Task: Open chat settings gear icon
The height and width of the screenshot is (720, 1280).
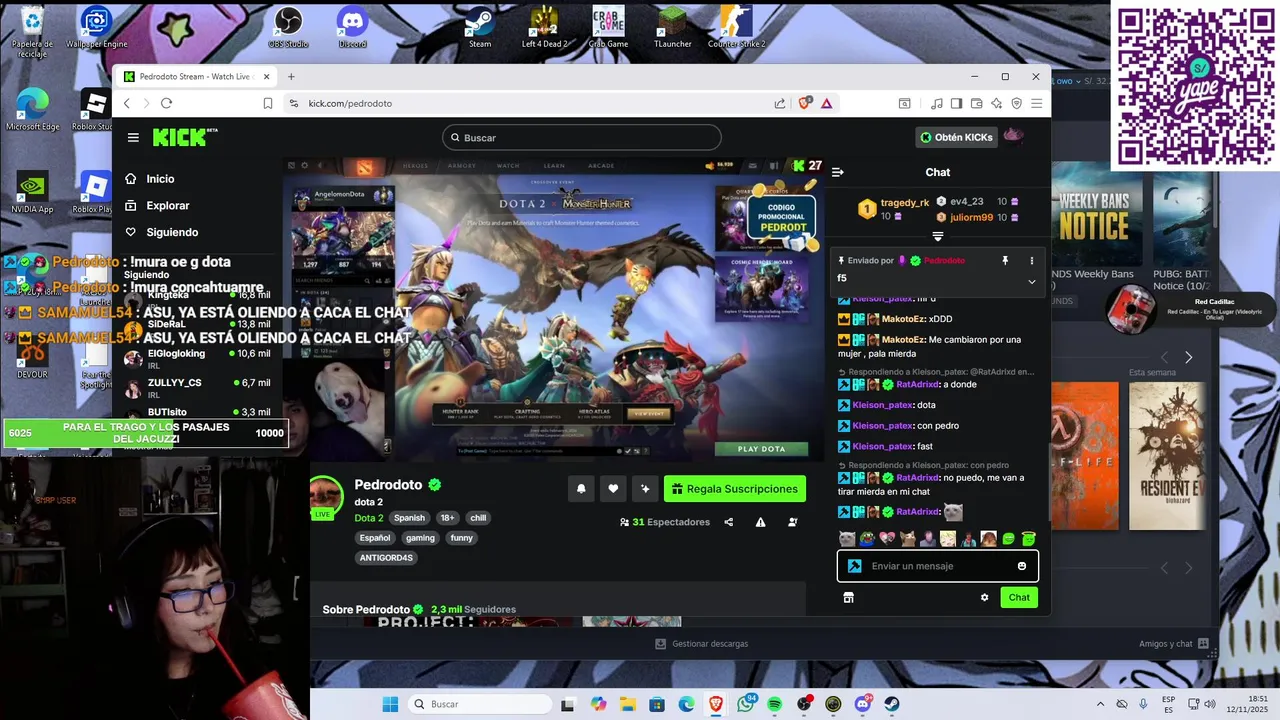Action: pyautogui.click(x=985, y=597)
